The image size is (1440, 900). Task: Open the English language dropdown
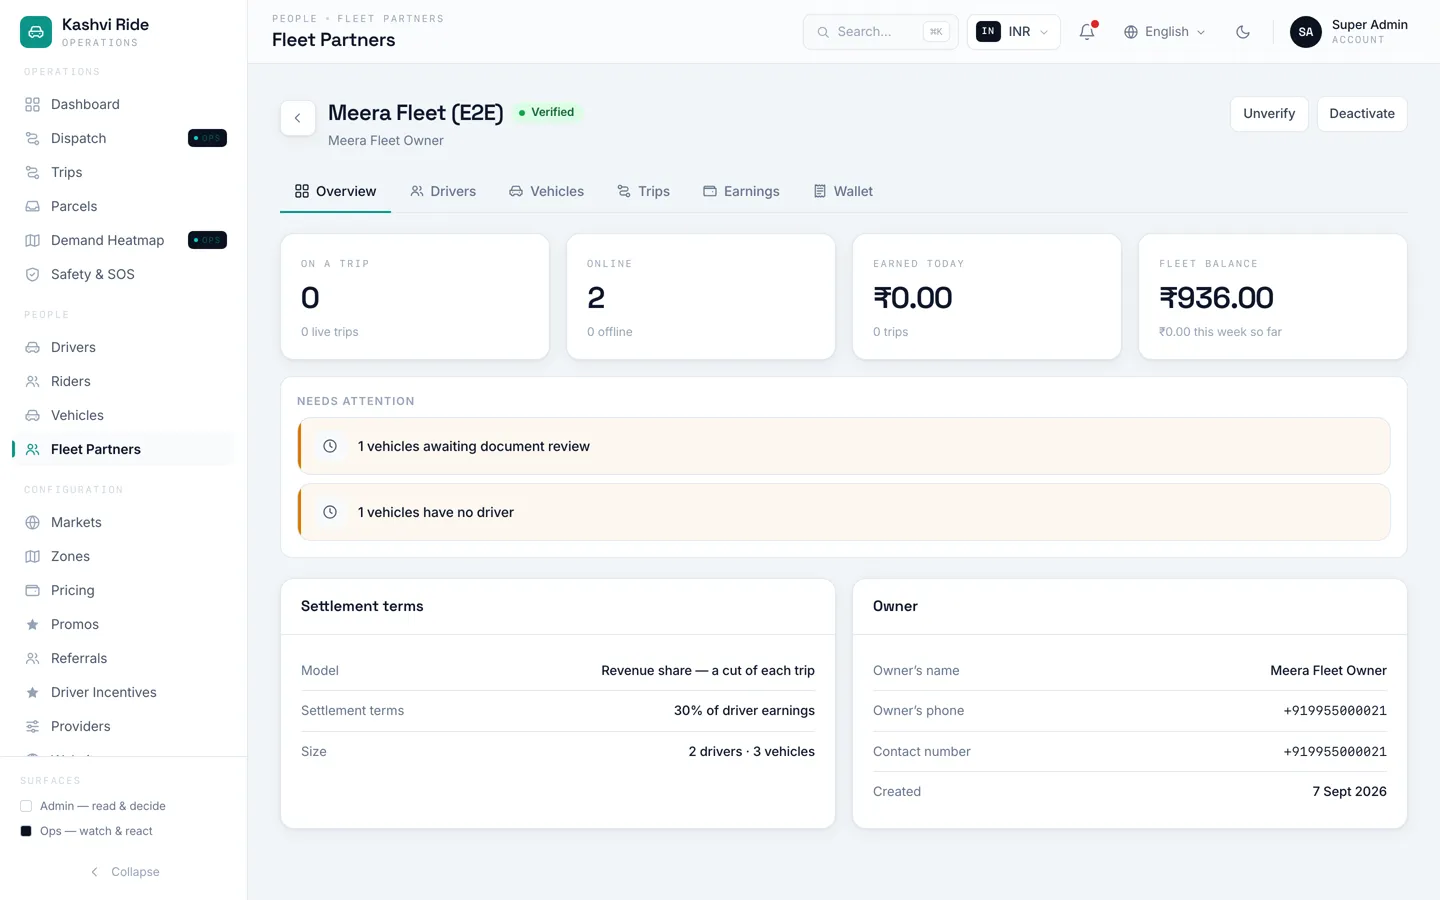(1165, 32)
